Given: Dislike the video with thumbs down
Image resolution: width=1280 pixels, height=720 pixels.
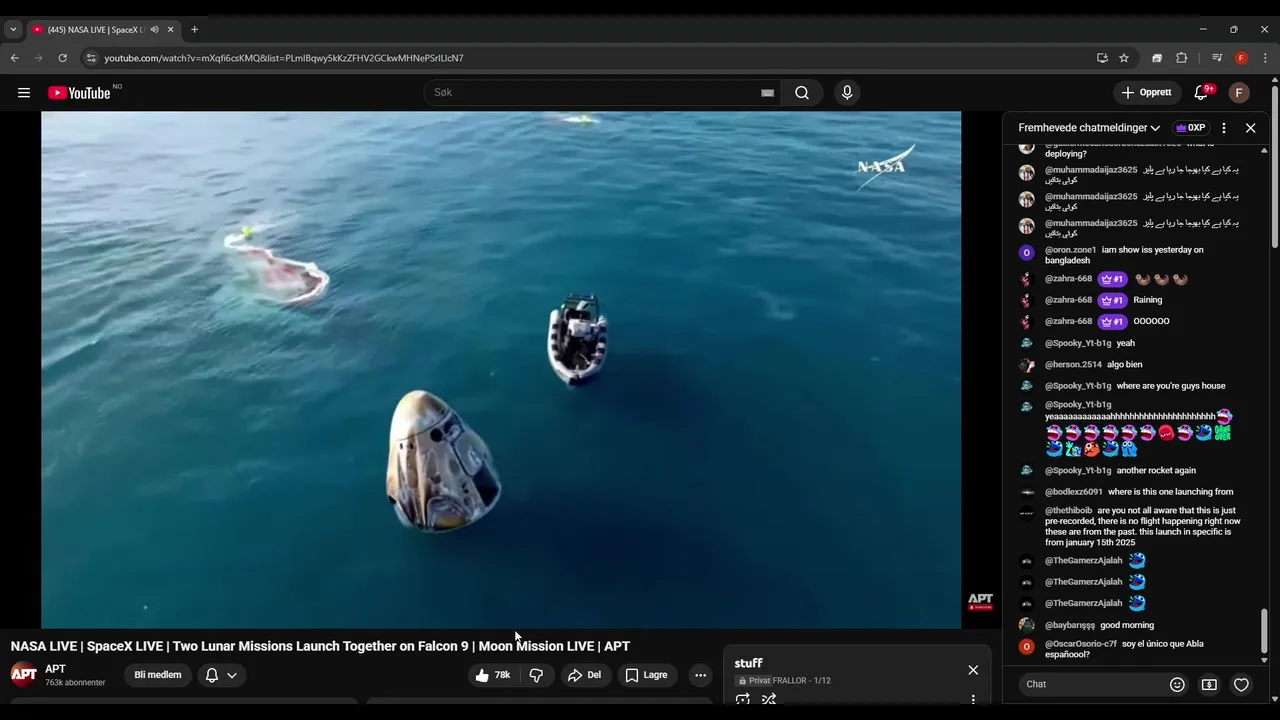Looking at the screenshot, I should click(536, 675).
